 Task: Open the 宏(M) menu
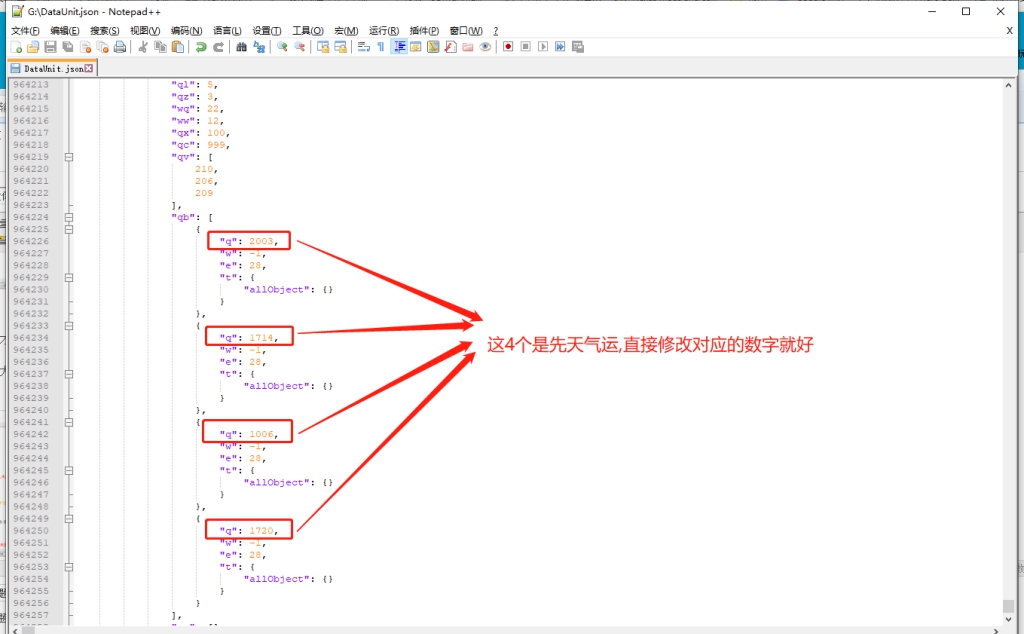click(x=346, y=31)
